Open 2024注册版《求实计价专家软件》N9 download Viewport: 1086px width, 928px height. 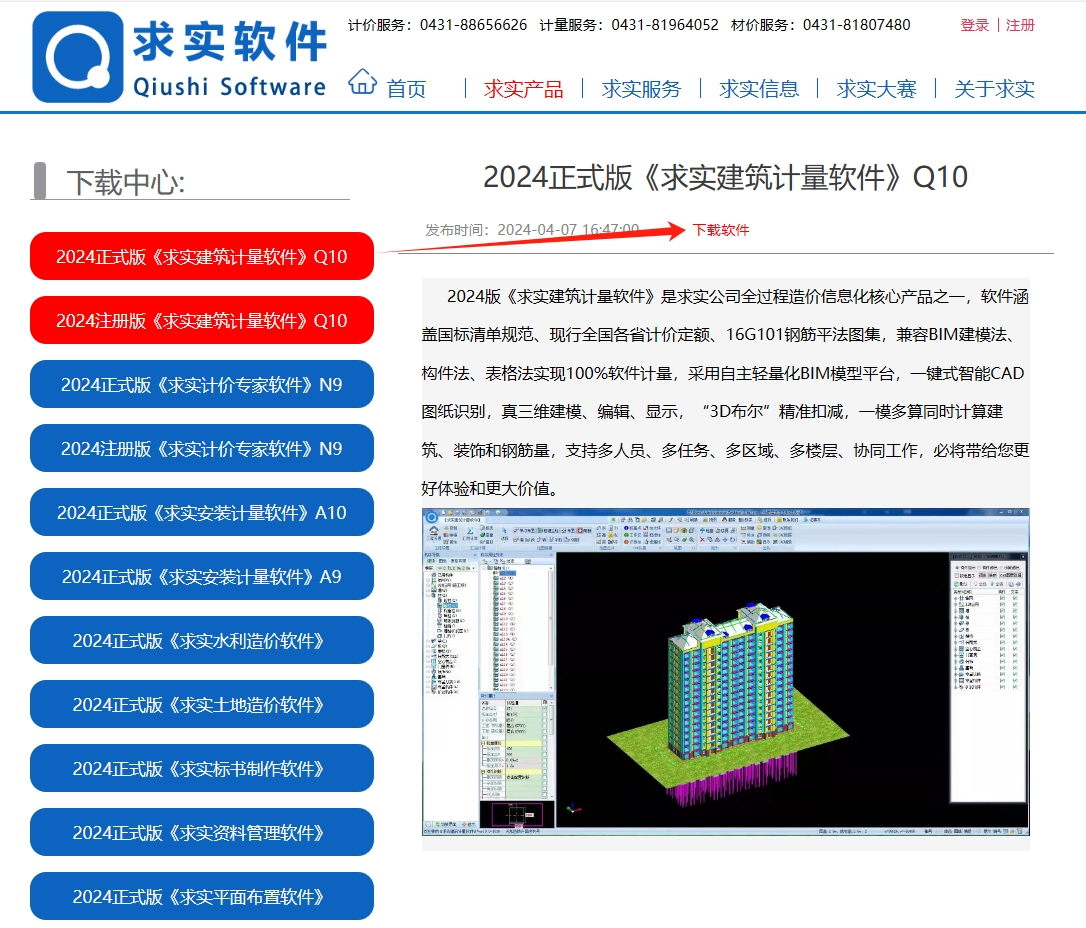pos(202,448)
